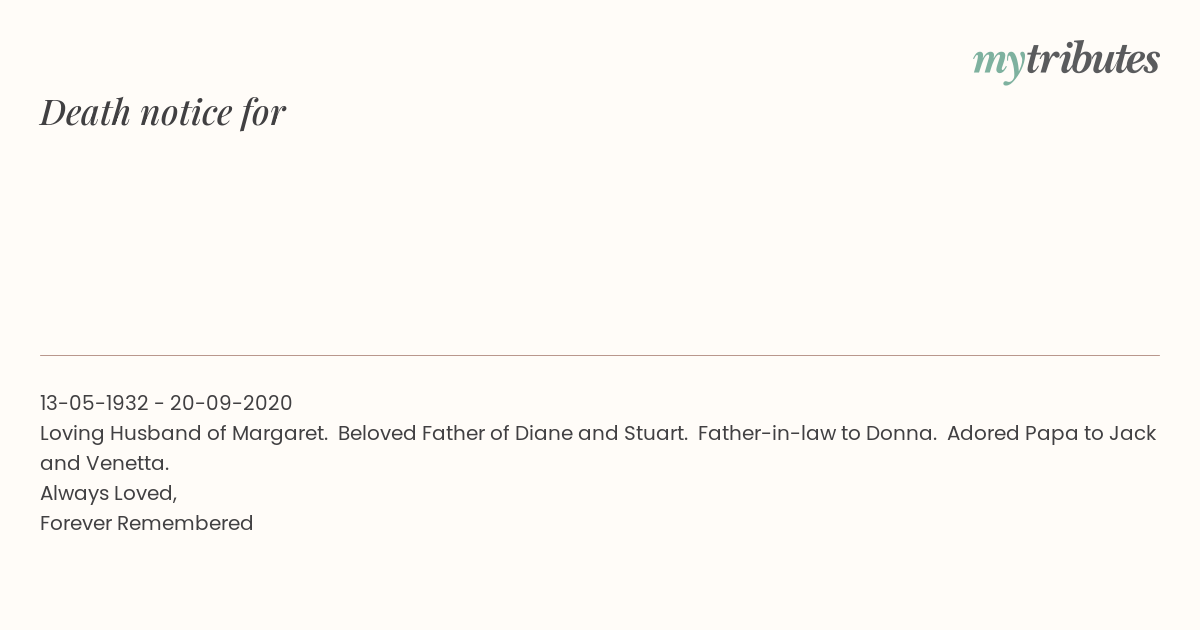Click the name Margaret in the notice
The height and width of the screenshot is (630, 1200).
[279, 434]
